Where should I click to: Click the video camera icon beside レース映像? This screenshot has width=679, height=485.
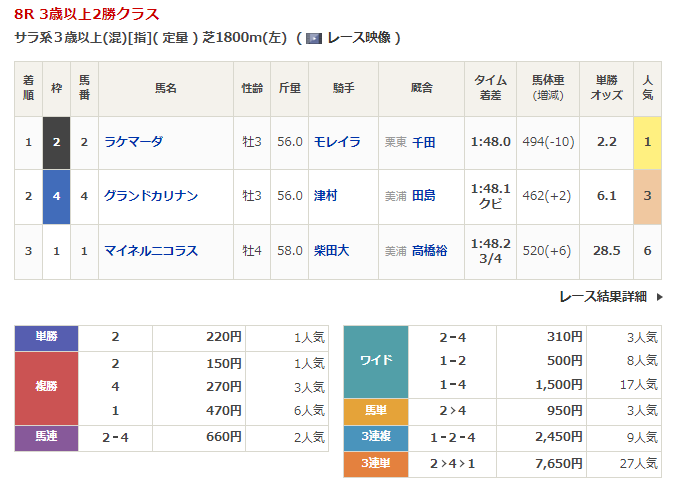(x=314, y=38)
